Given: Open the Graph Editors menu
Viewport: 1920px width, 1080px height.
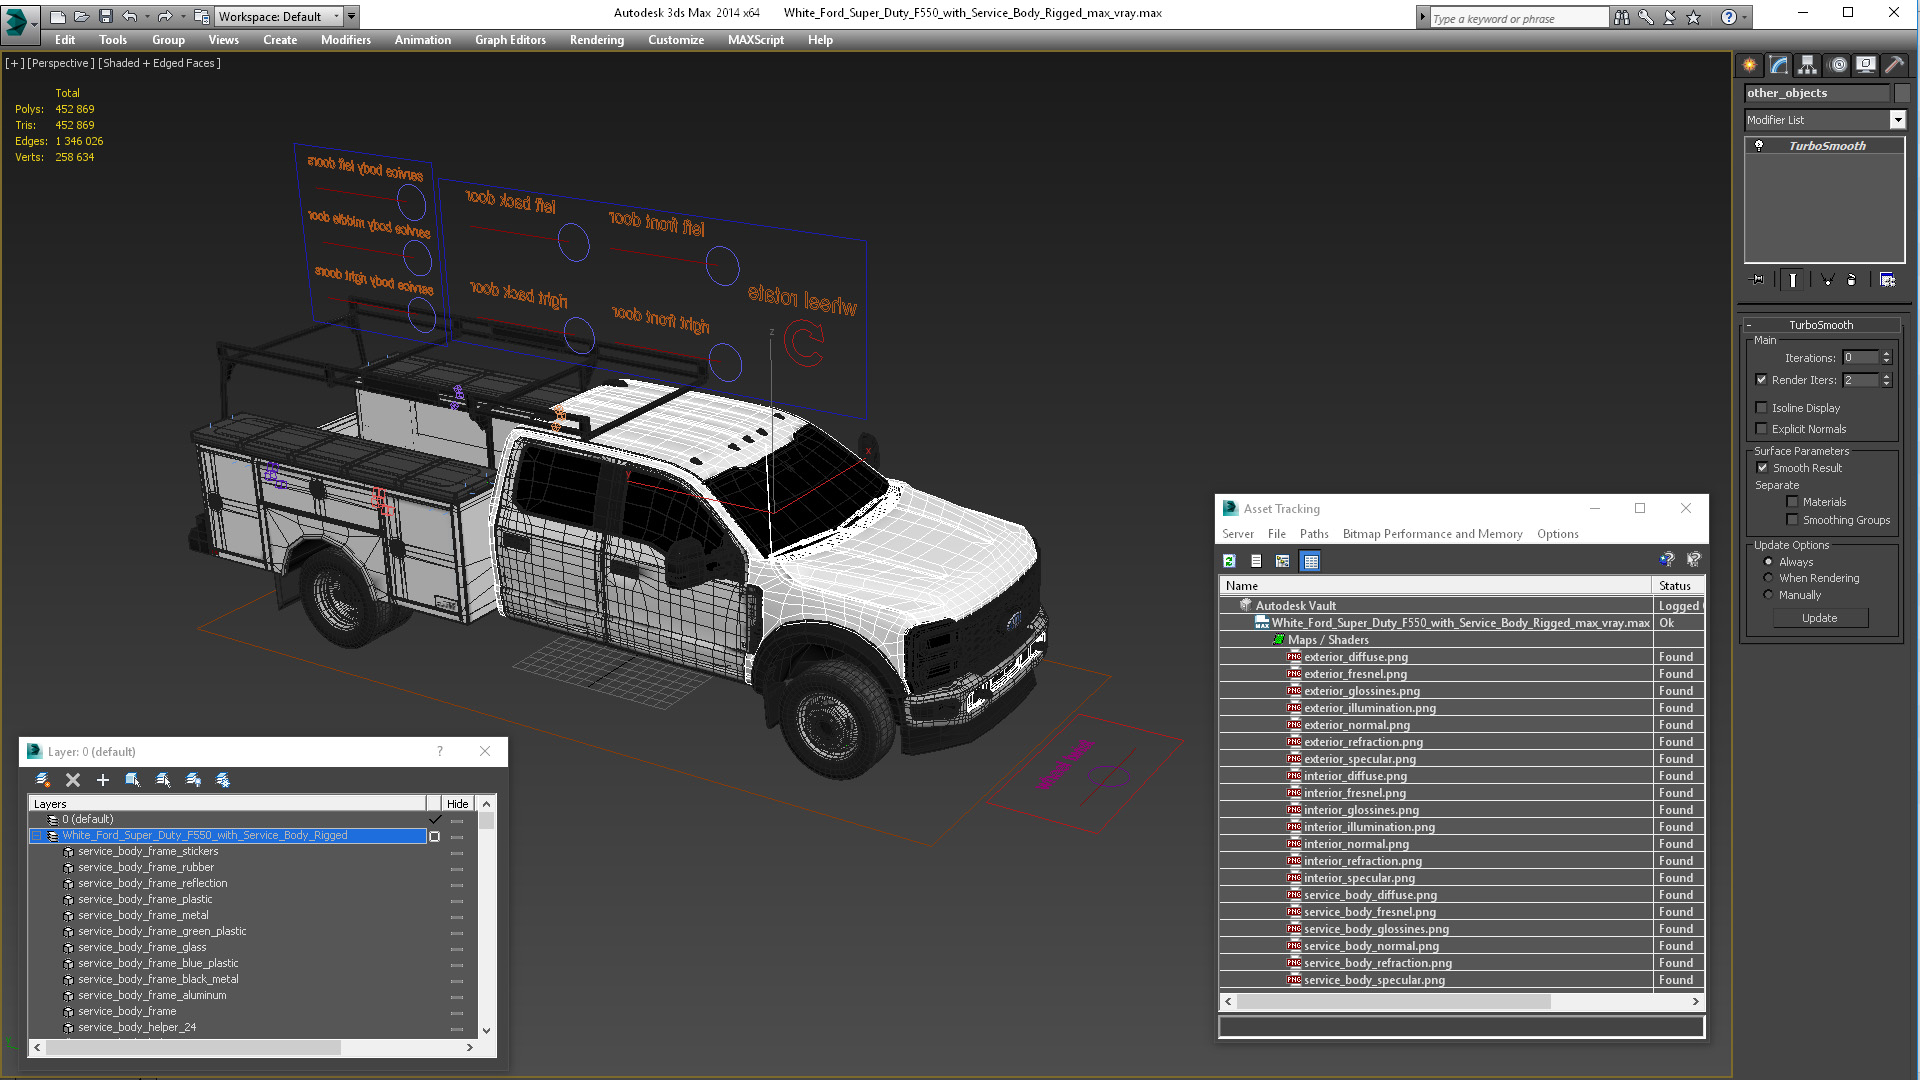Looking at the screenshot, I should click(510, 40).
